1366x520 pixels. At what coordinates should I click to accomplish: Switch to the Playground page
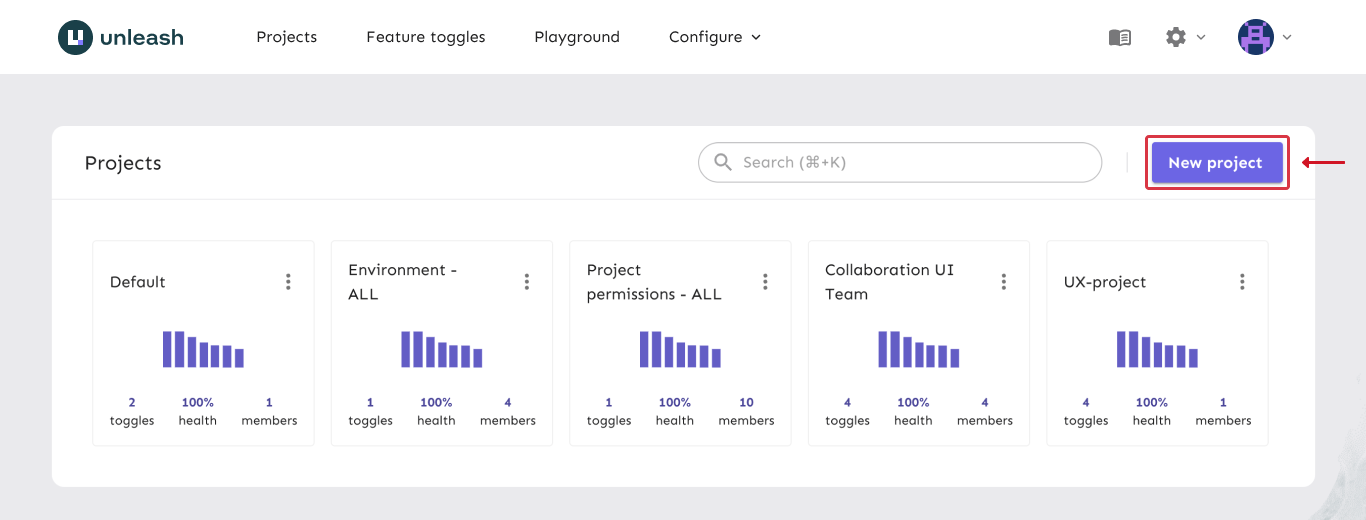point(577,37)
